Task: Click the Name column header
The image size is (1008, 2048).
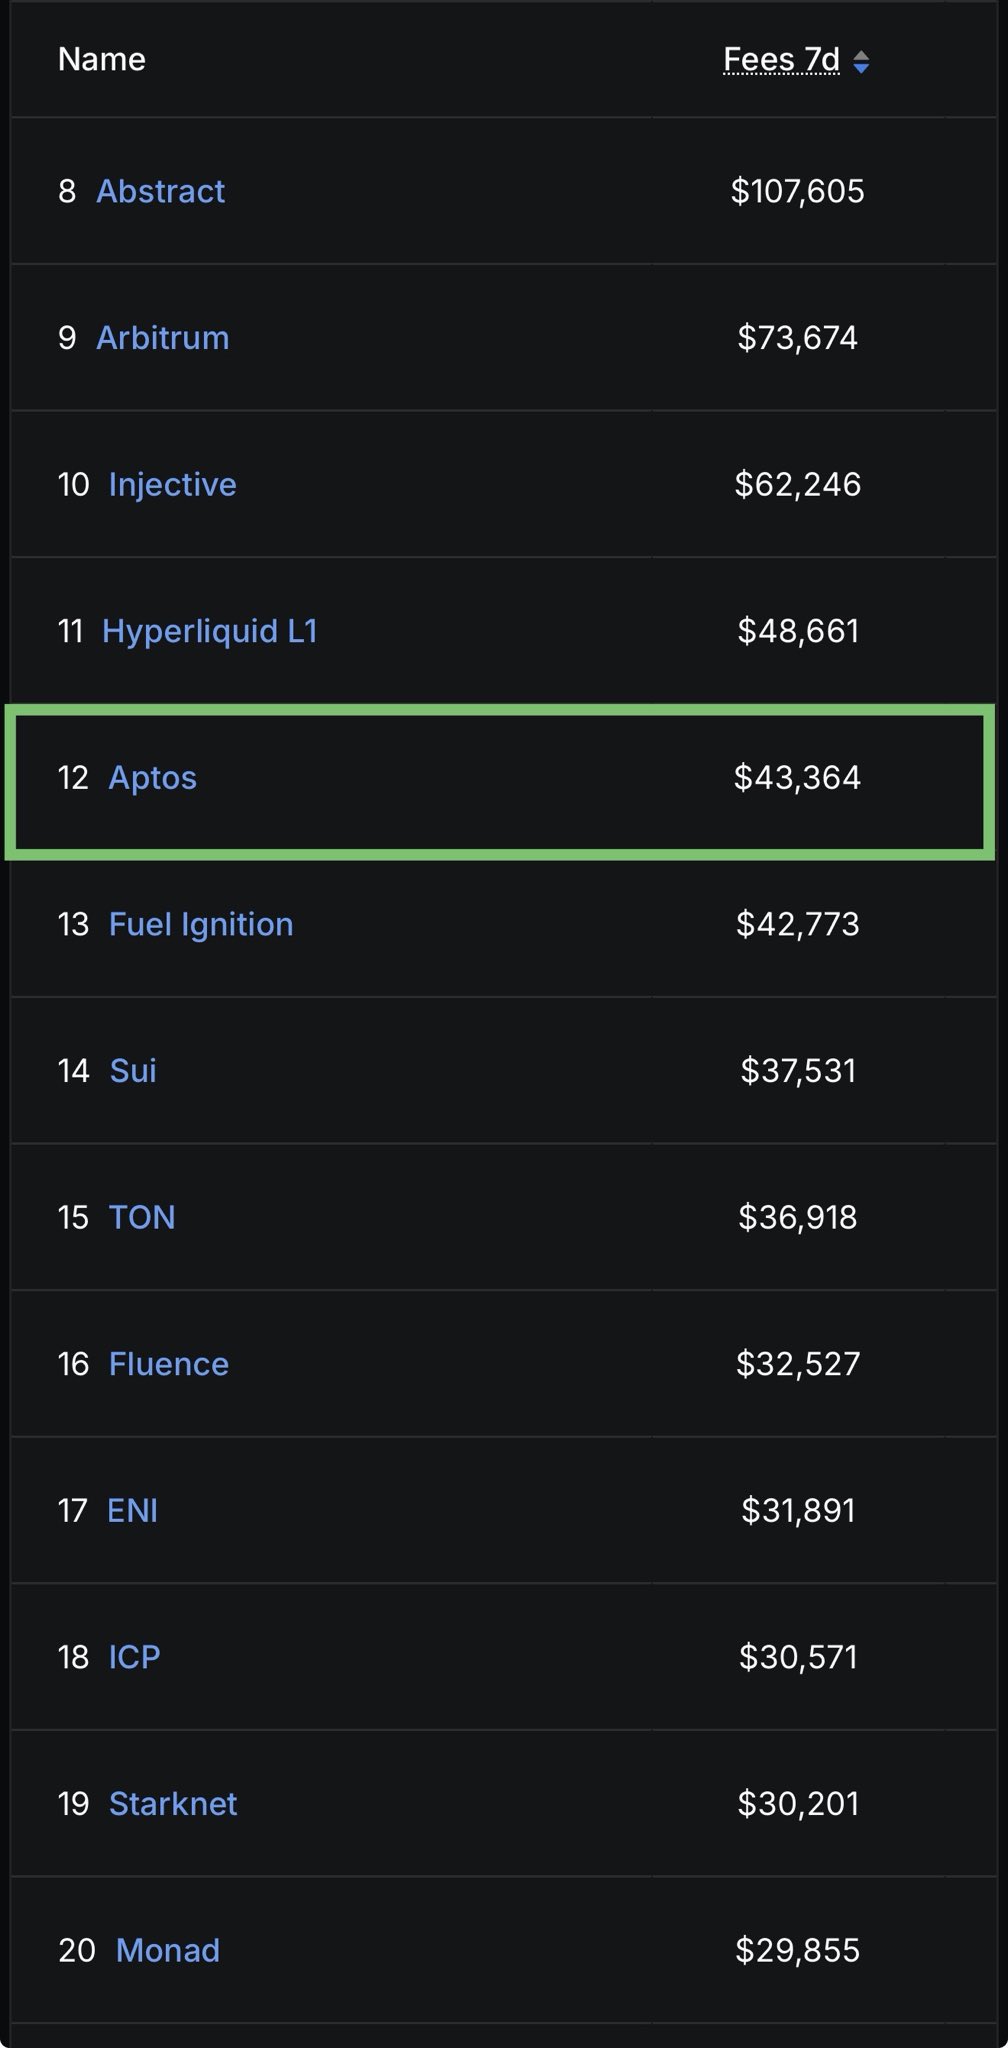Action: 102,60
